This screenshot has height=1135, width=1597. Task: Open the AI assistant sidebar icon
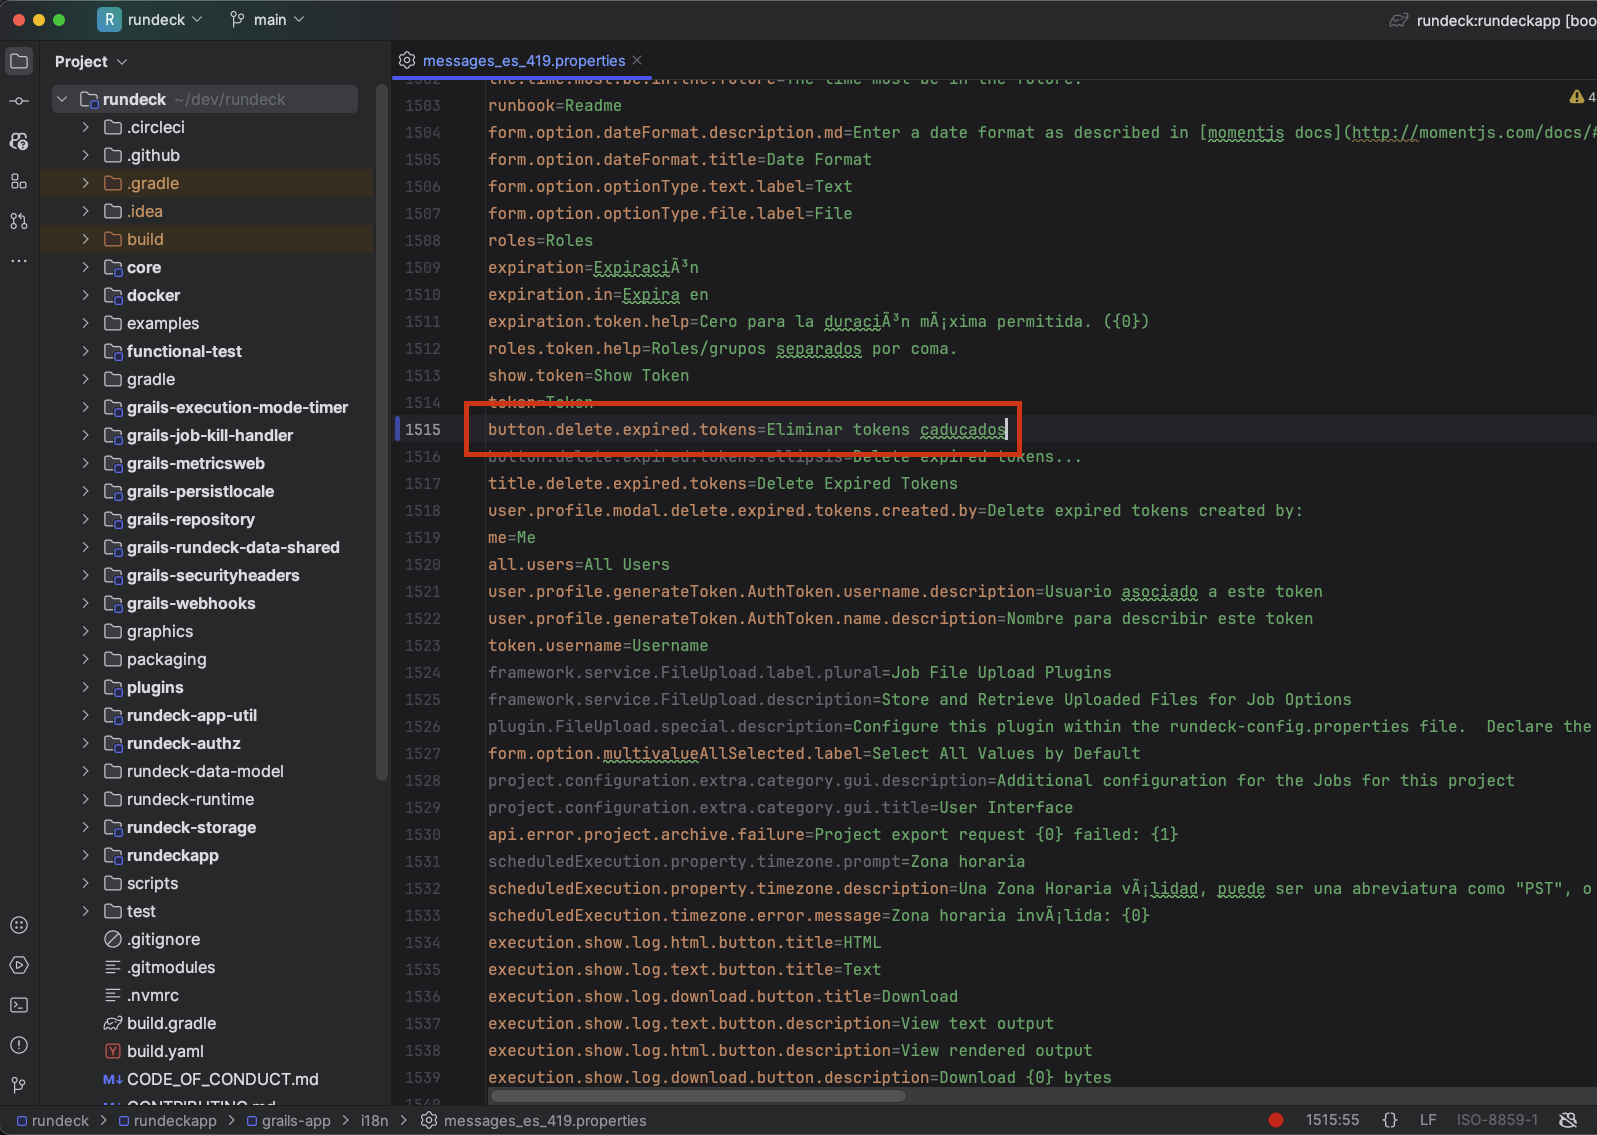19,141
